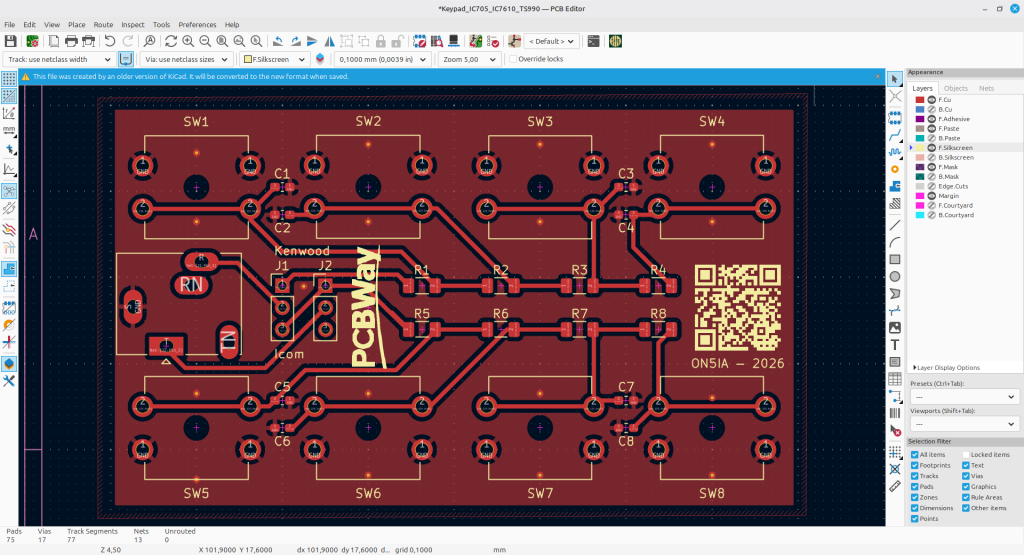Click the SW1 silkscreen label on board
This screenshot has height=555, width=1024.
(x=196, y=121)
